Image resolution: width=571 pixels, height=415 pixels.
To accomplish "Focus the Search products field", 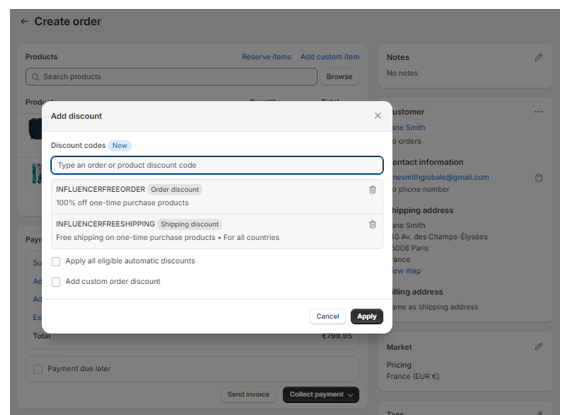I will tap(172, 77).
